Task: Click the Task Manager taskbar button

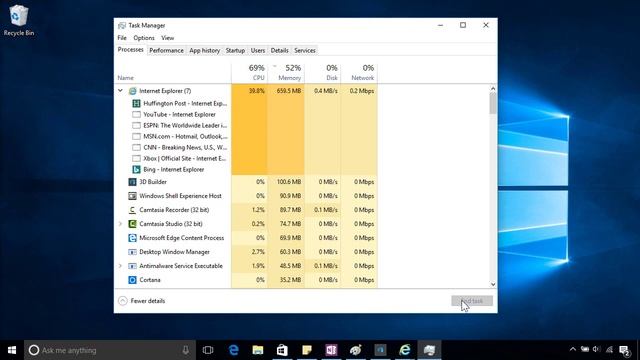Action: coord(429,350)
